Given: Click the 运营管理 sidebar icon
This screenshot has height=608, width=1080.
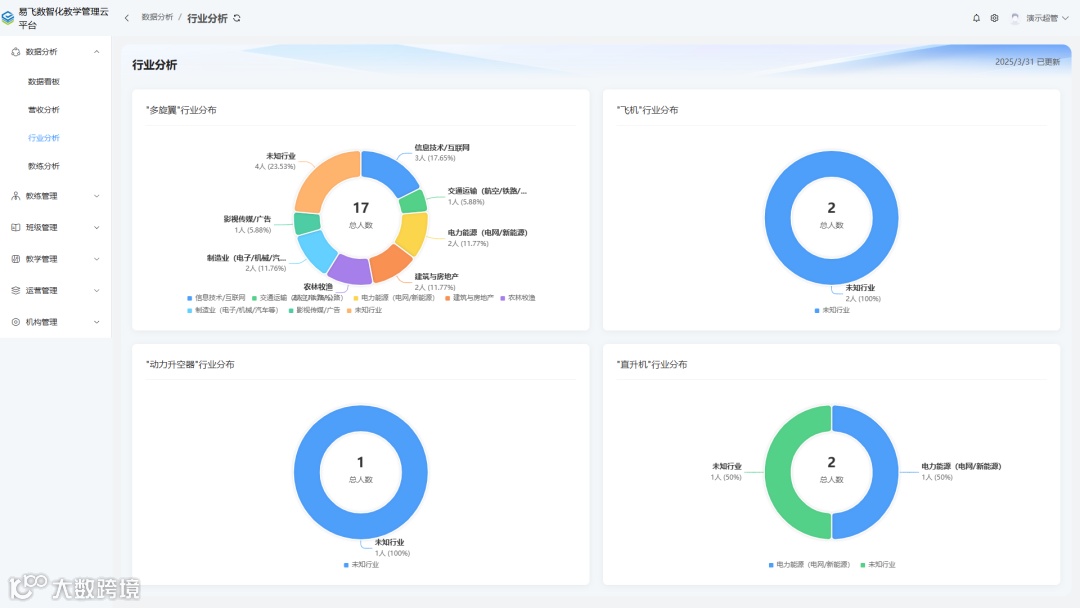Looking at the screenshot, I should [15, 291].
